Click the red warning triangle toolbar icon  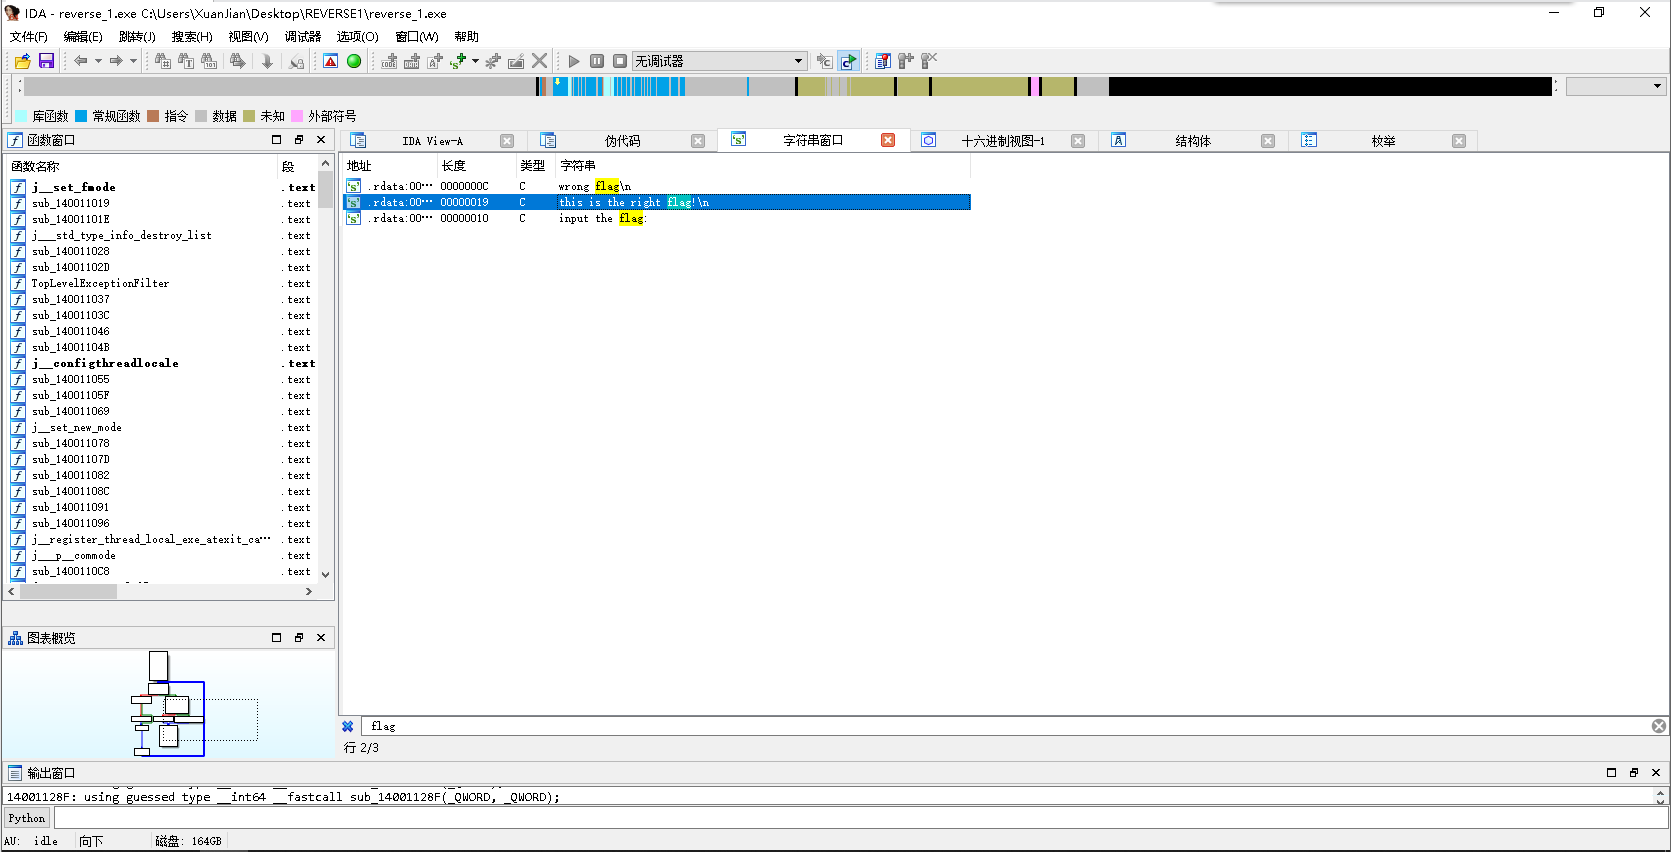coord(331,61)
